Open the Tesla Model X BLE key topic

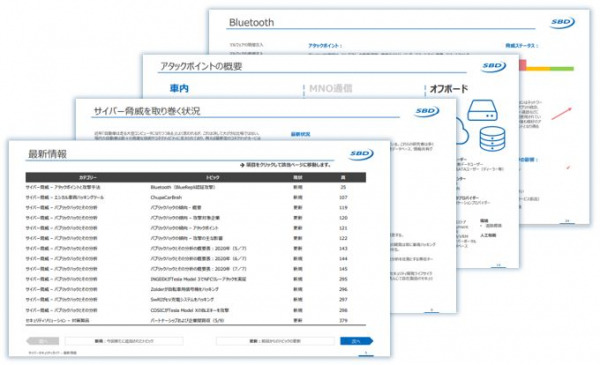195,310
